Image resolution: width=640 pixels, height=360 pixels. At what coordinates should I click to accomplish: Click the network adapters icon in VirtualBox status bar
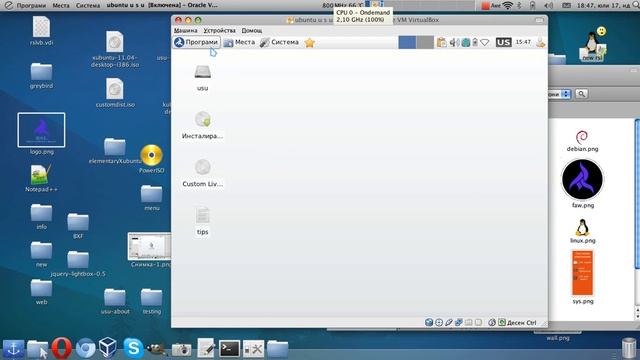458,322
